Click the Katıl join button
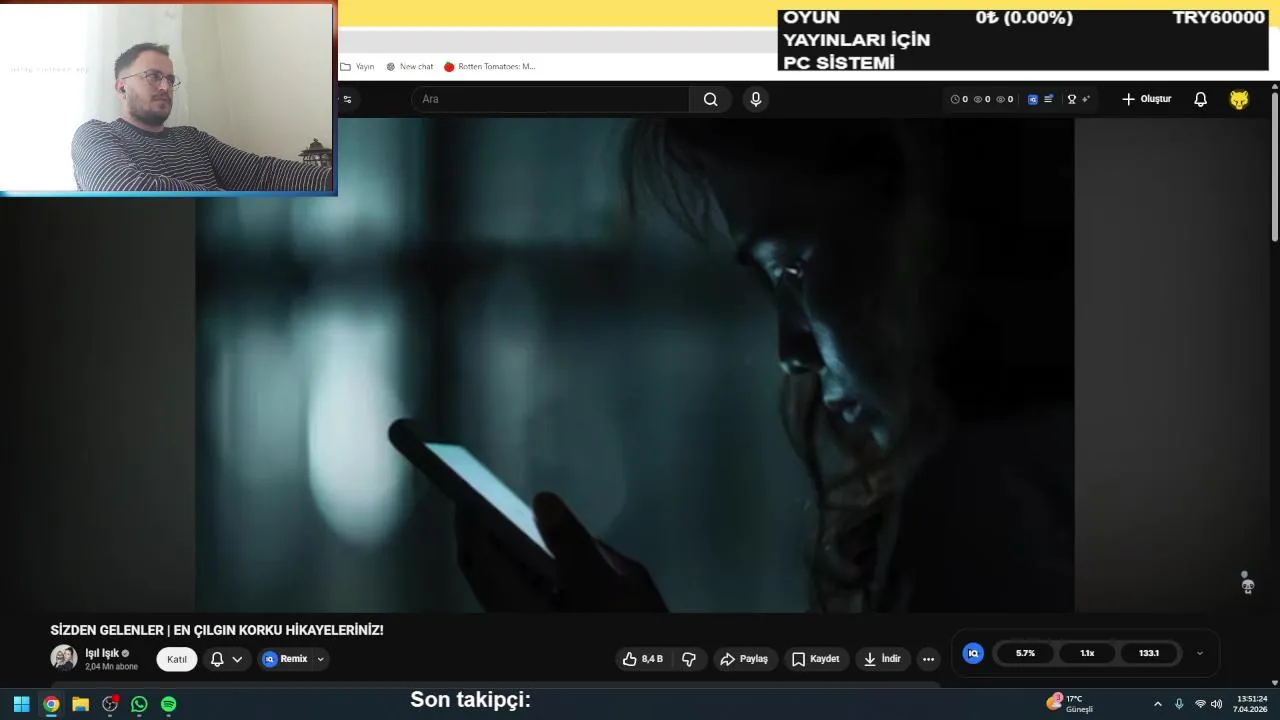The width and height of the screenshot is (1280, 720). [x=177, y=659]
